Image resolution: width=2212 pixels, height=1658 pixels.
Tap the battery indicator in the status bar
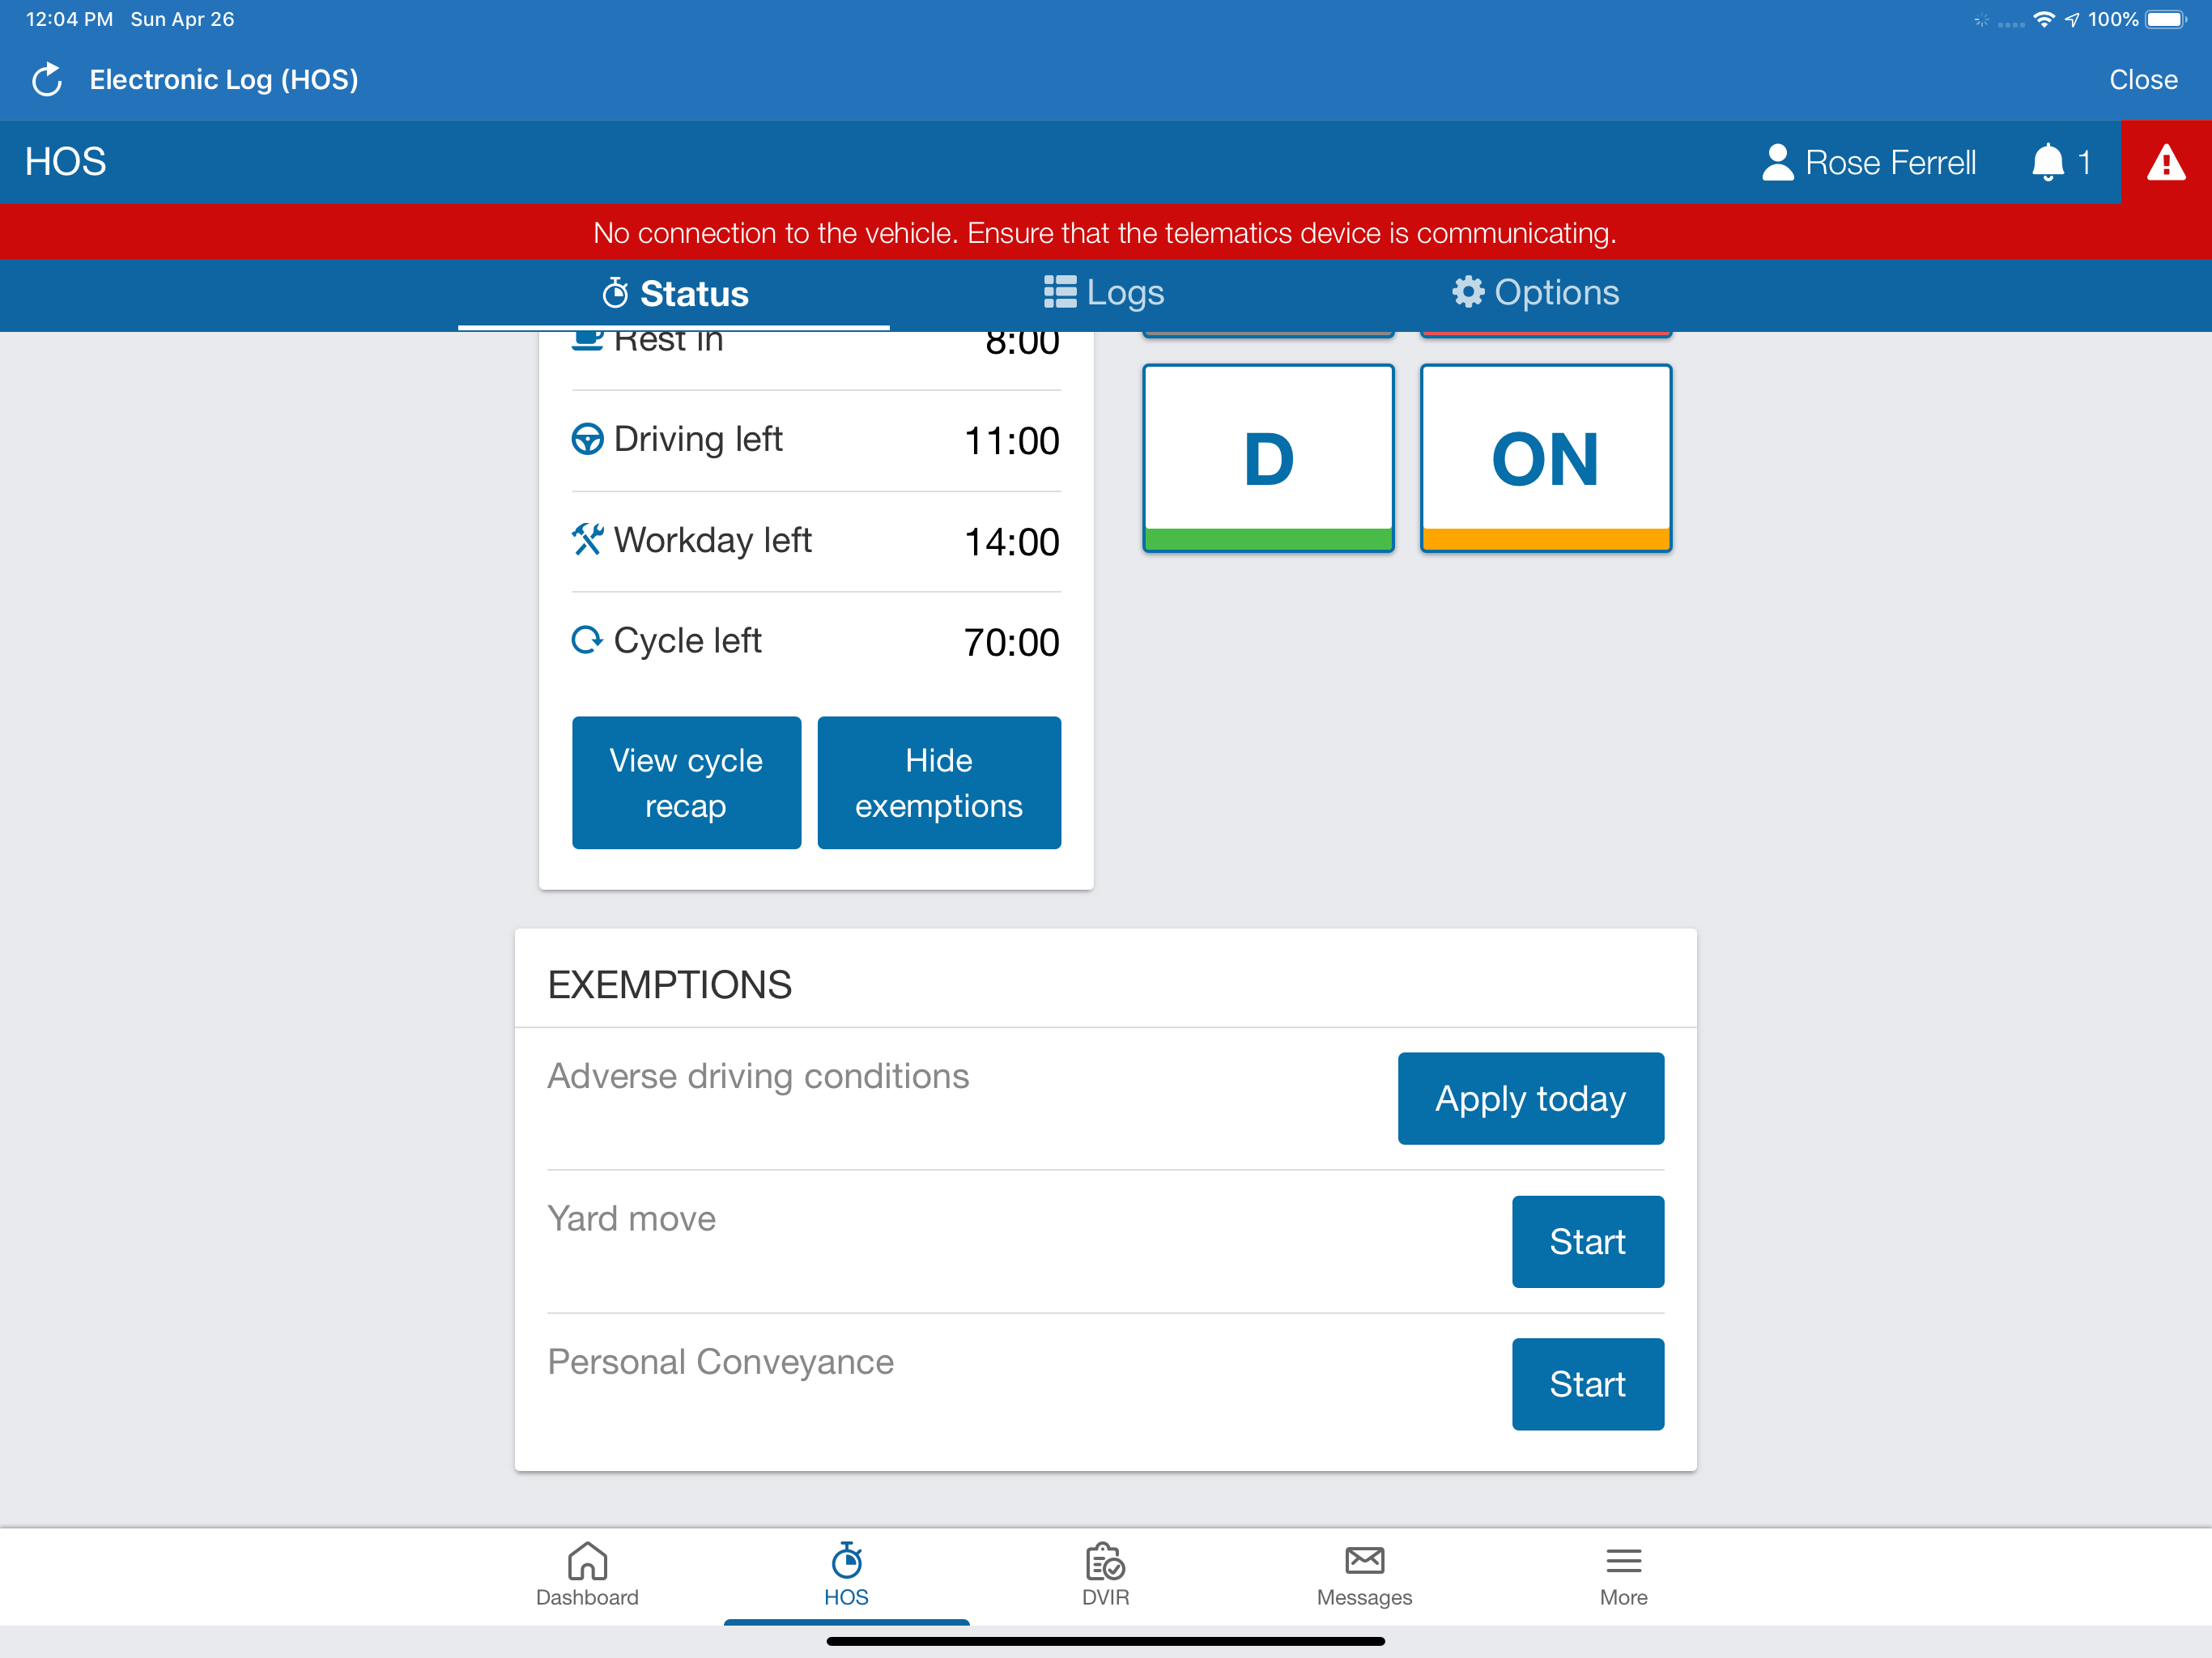[x=2166, y=19]
